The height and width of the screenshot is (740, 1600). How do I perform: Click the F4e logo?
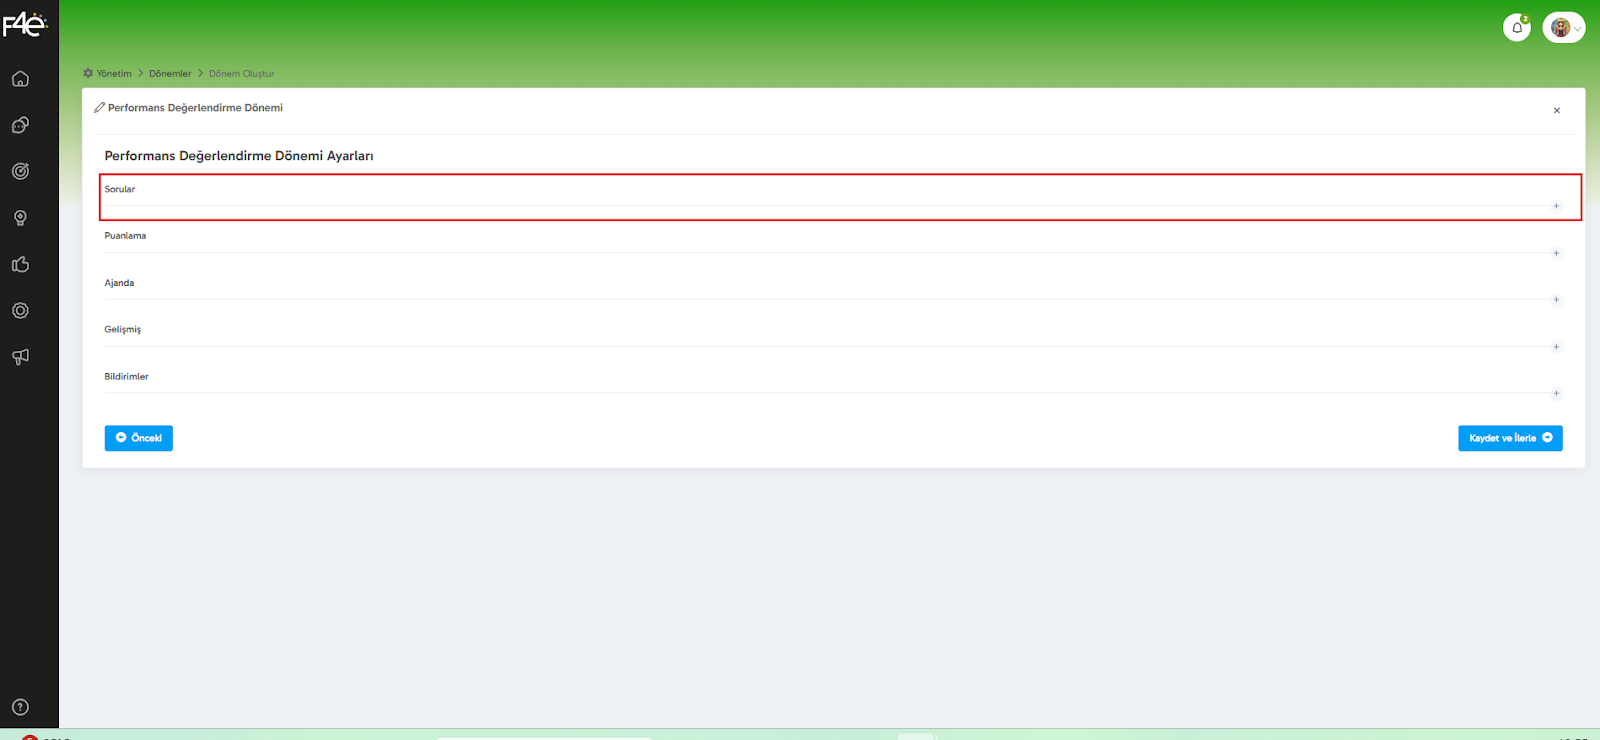[x=24, y=24]
